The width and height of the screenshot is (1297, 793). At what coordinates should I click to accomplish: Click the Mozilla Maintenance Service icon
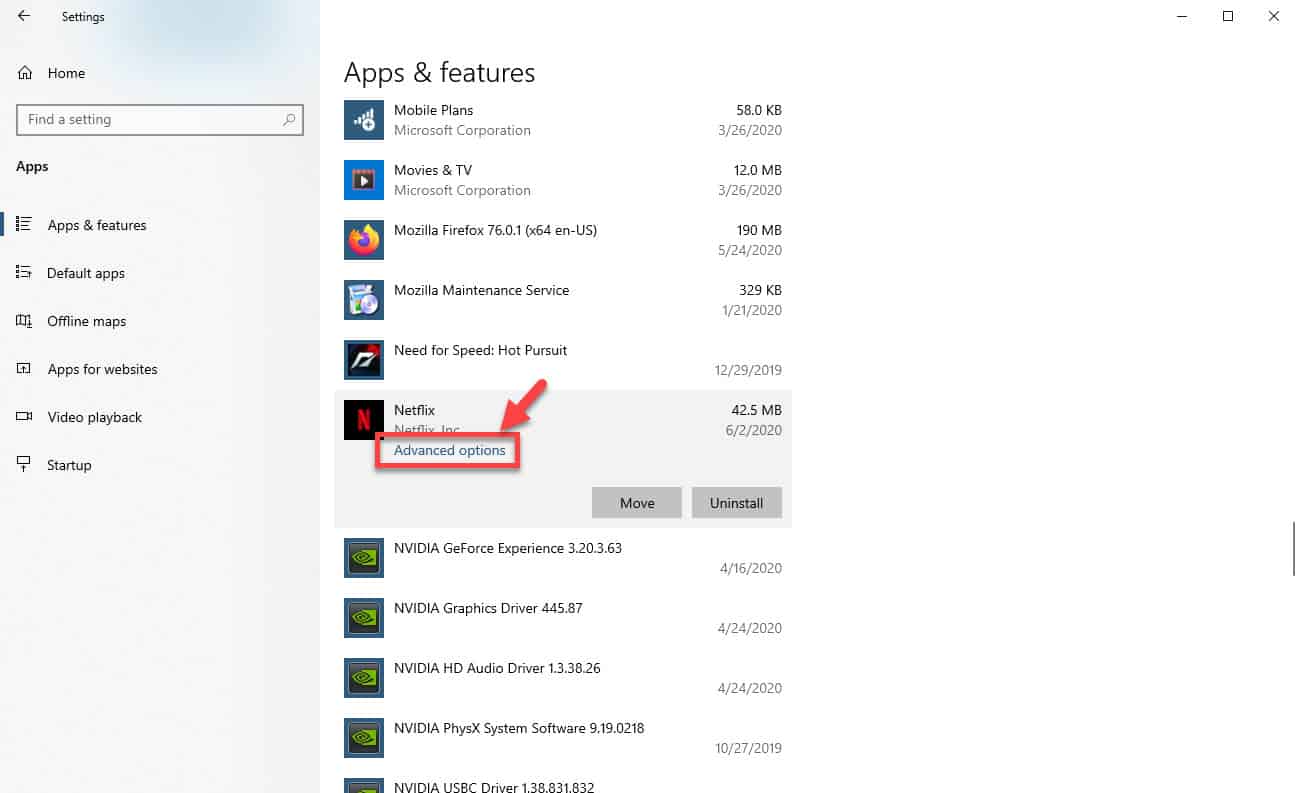[364, 300]
